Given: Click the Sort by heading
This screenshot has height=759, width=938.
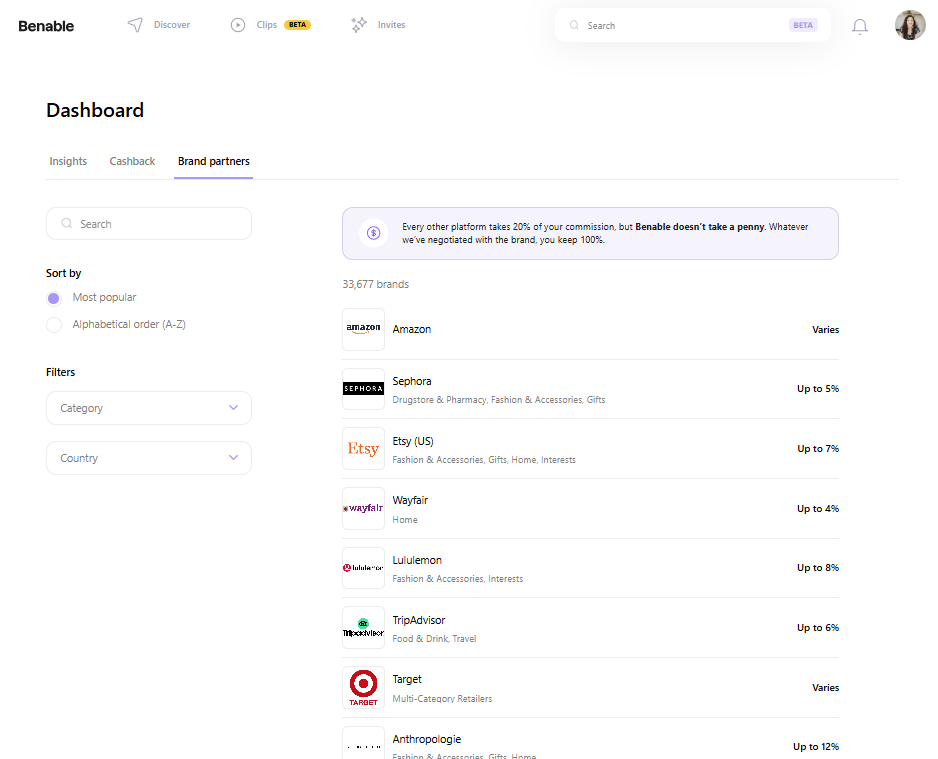Looking at the screenshot, I should [63, 273].
